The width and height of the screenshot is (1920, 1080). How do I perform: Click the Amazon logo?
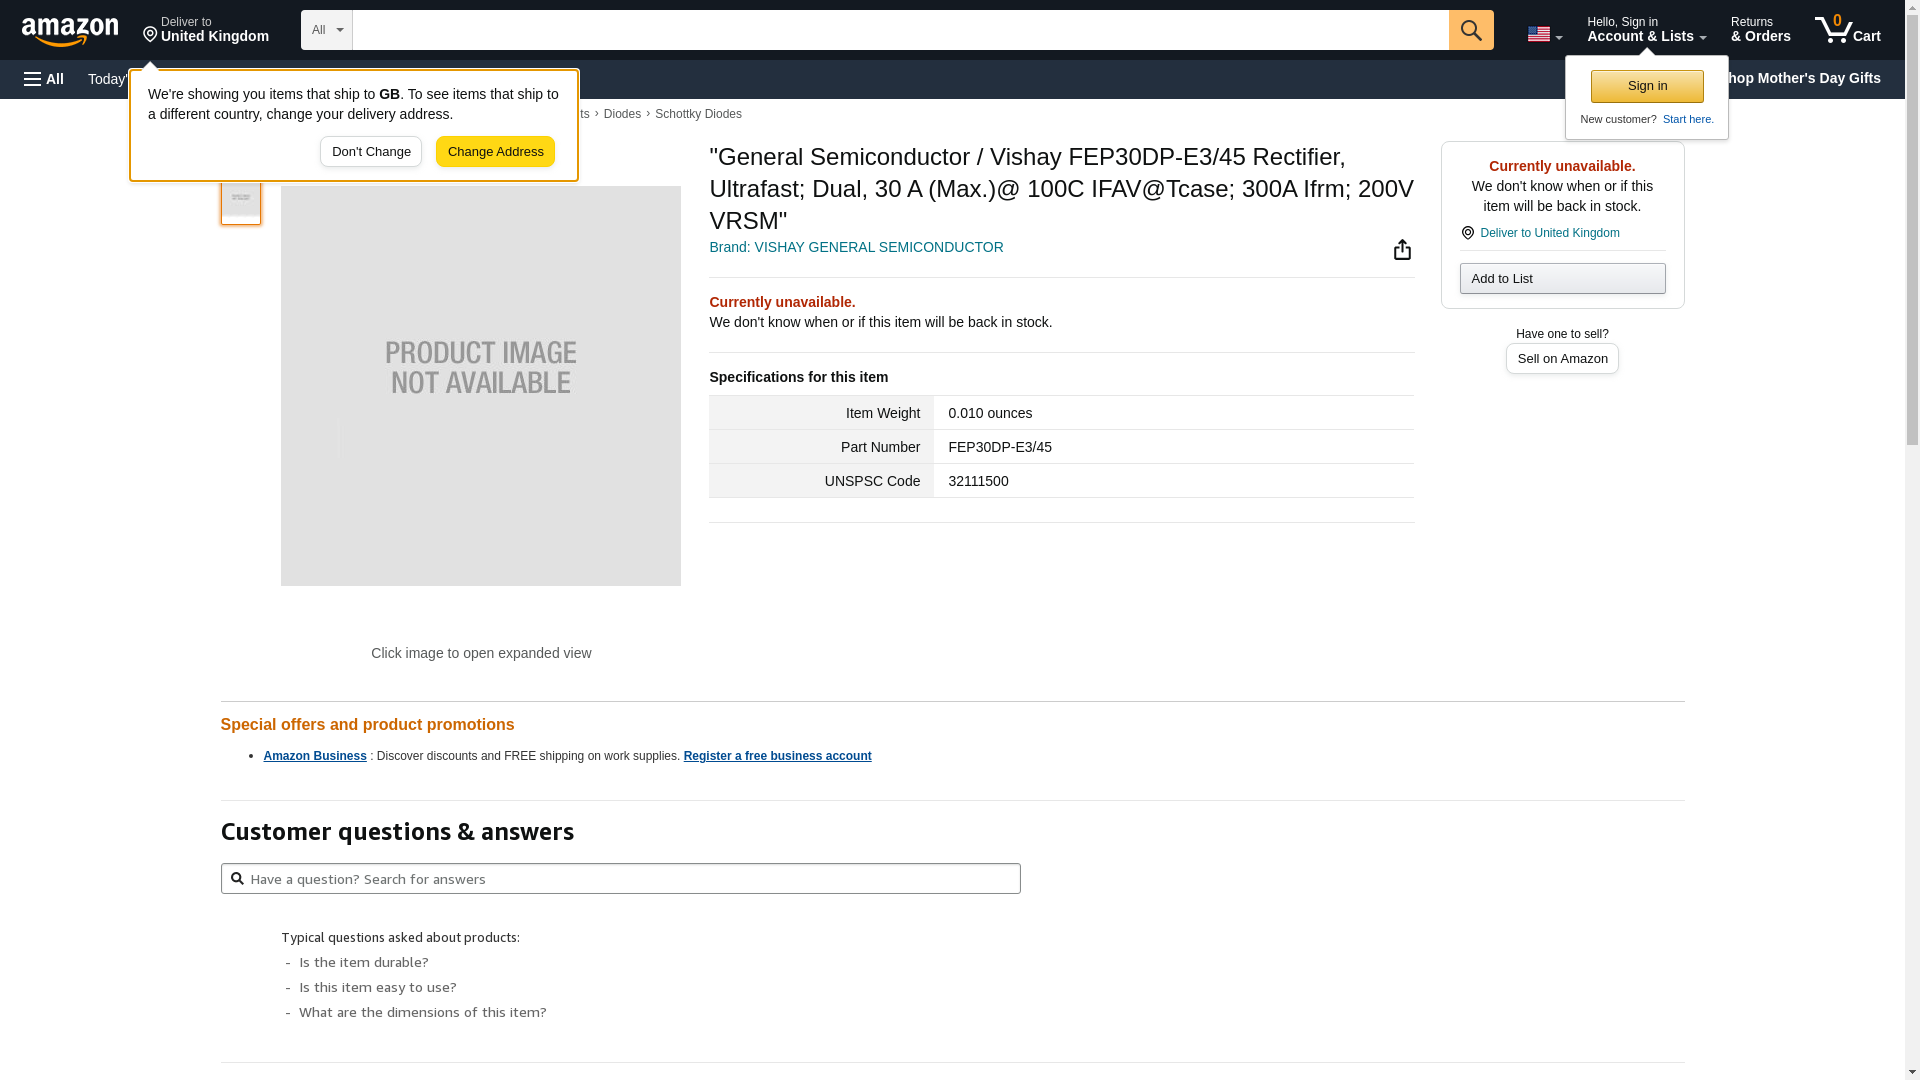[70, 31]
